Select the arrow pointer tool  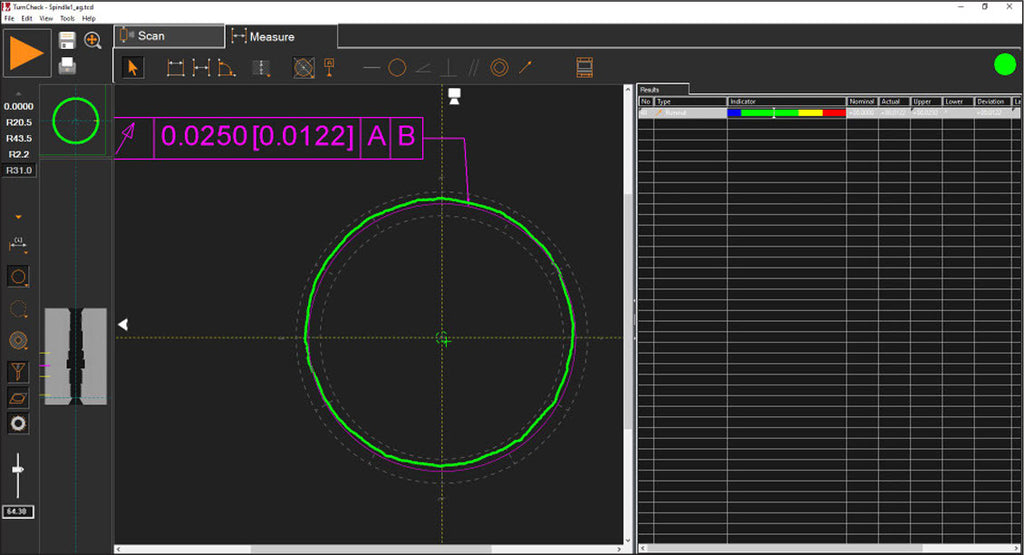tap(133, 67)
